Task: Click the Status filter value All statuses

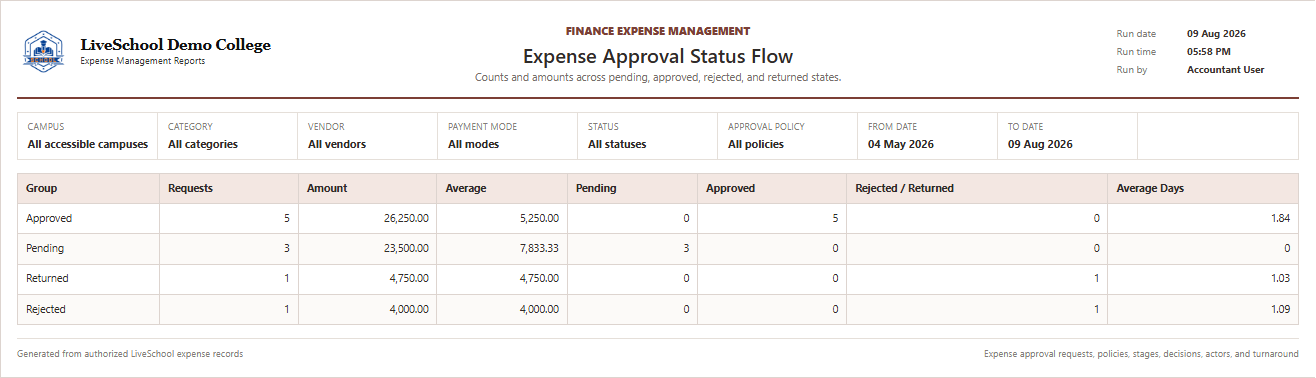Action: click(617, 144)
